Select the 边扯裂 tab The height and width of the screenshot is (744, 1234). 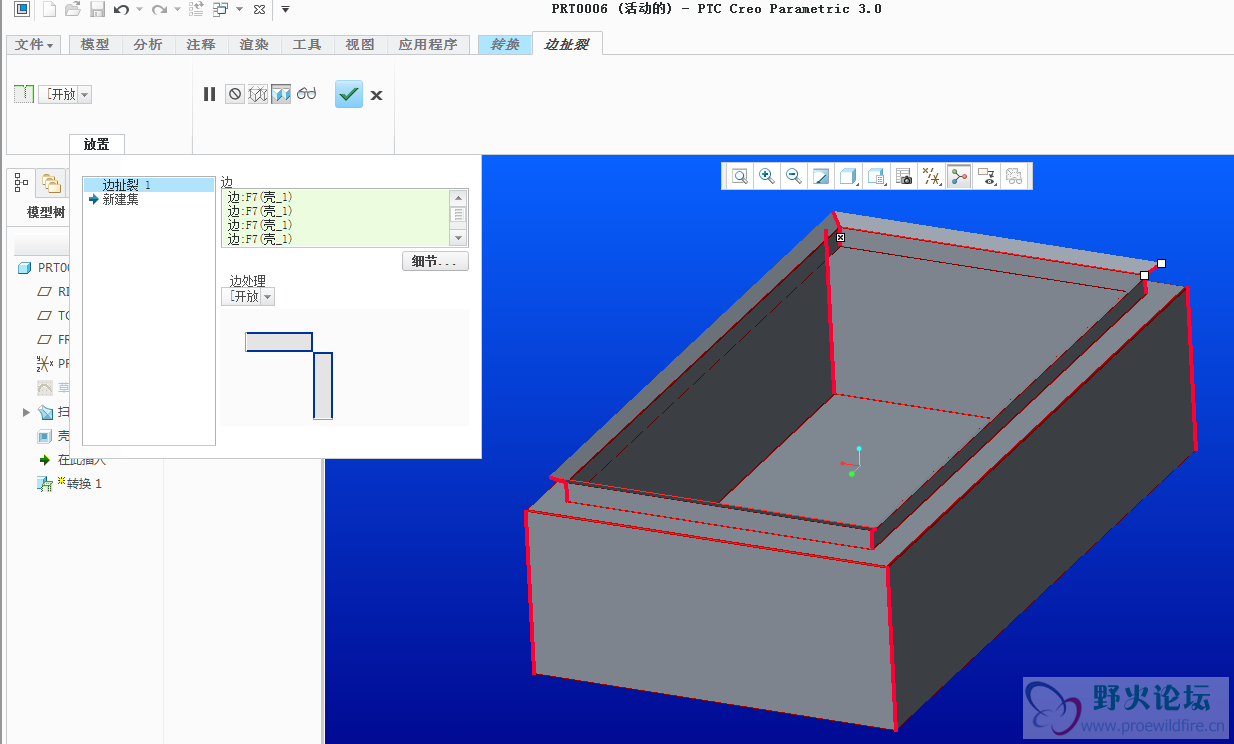pyautogui.click(x=567, y=44)
